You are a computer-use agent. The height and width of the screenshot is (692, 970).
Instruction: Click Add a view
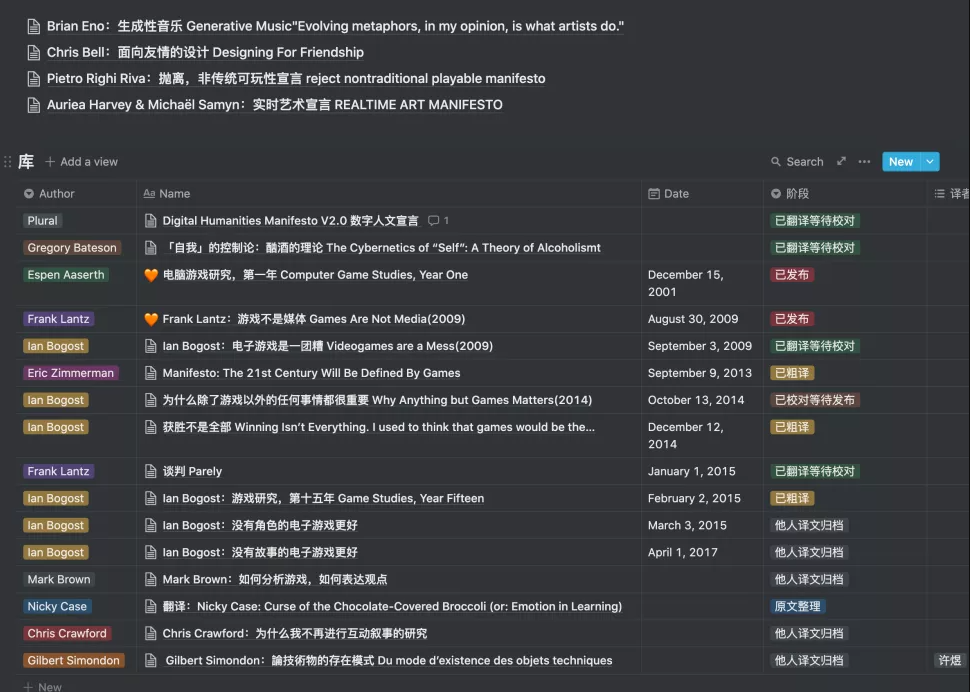point(81,162)
